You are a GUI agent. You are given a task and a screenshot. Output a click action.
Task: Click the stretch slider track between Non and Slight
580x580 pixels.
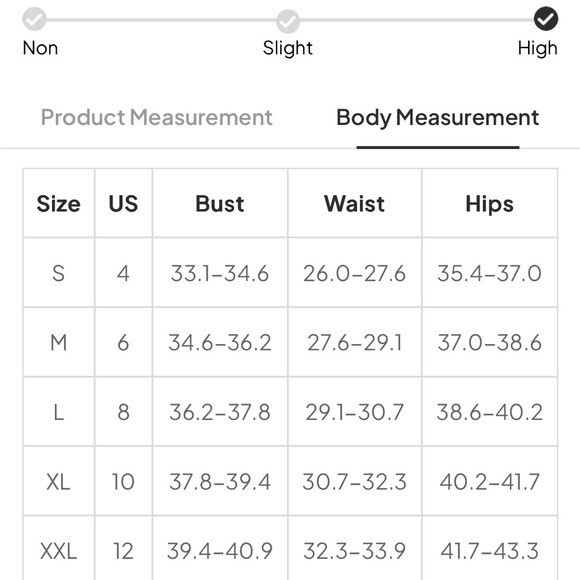(x=161, y=20)
